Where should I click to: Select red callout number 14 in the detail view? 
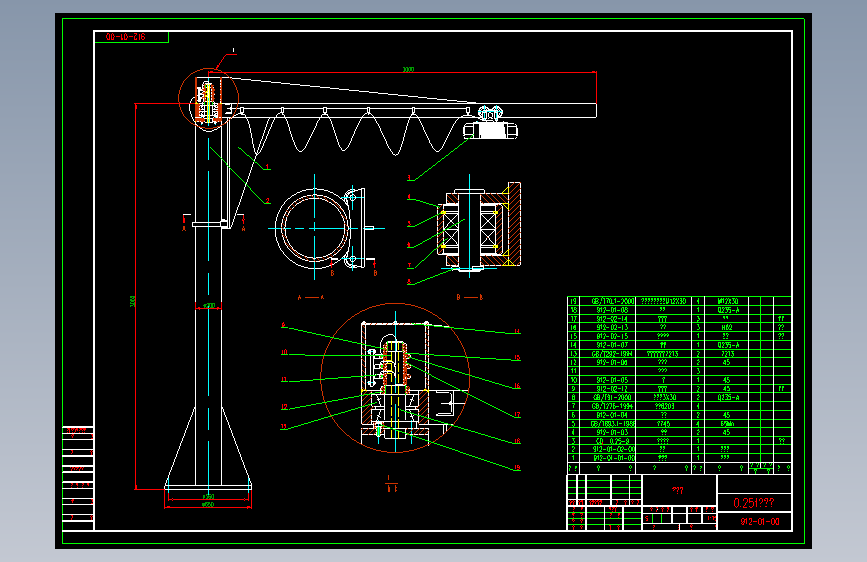517,332
